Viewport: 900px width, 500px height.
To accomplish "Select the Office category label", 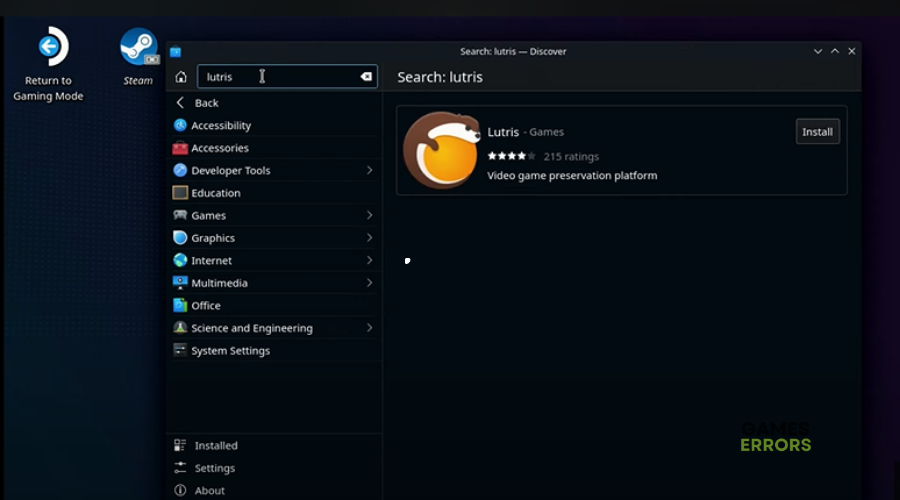I will pyautogui.click(x=206, y=305).
